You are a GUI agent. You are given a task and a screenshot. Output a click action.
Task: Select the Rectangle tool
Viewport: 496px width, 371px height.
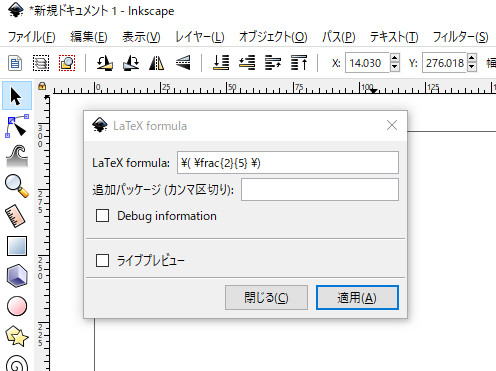[17, 246]
